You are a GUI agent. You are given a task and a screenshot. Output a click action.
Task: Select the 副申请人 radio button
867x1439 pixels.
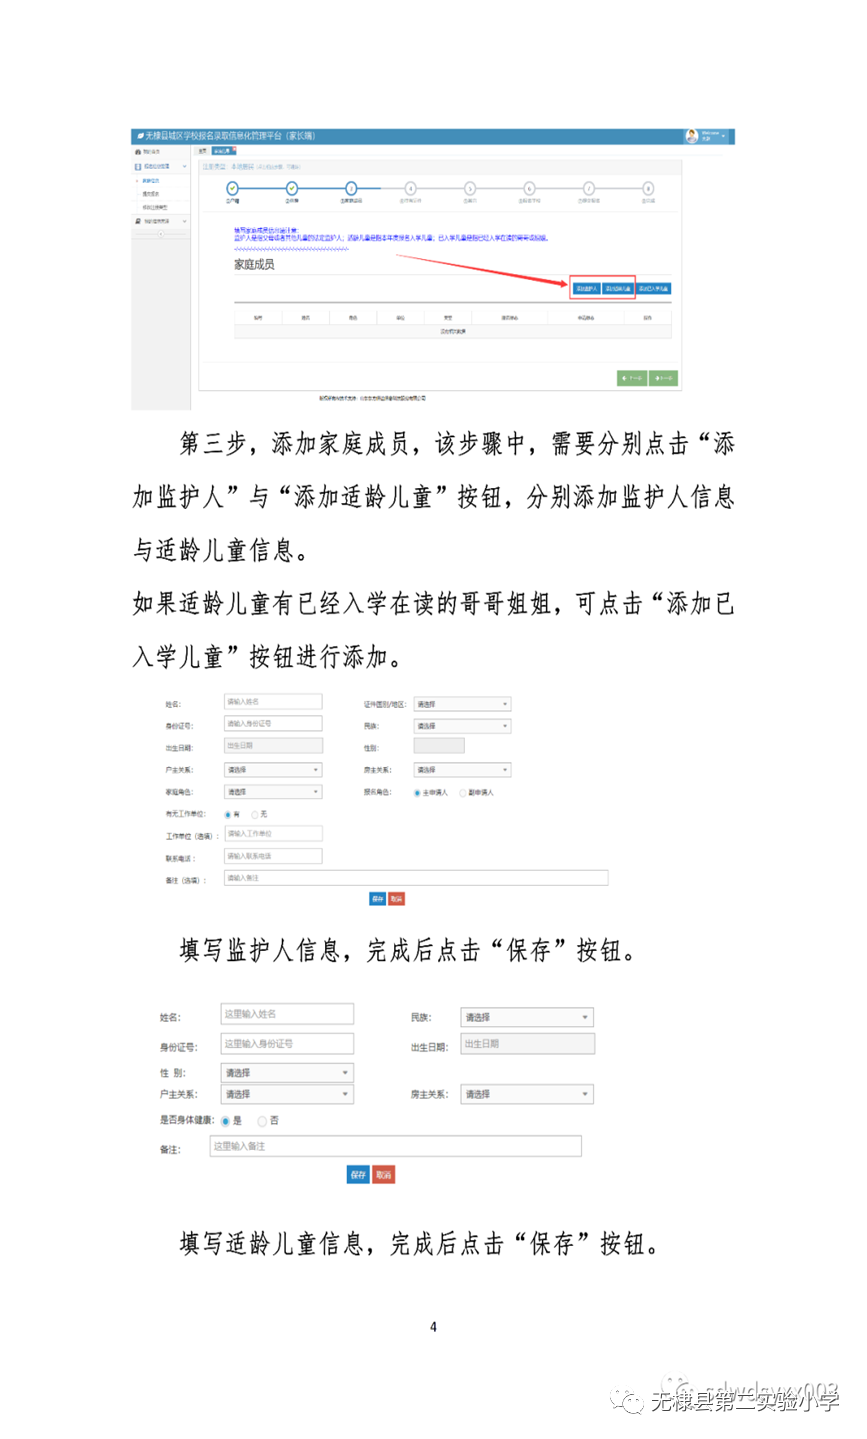coord(463,793)
